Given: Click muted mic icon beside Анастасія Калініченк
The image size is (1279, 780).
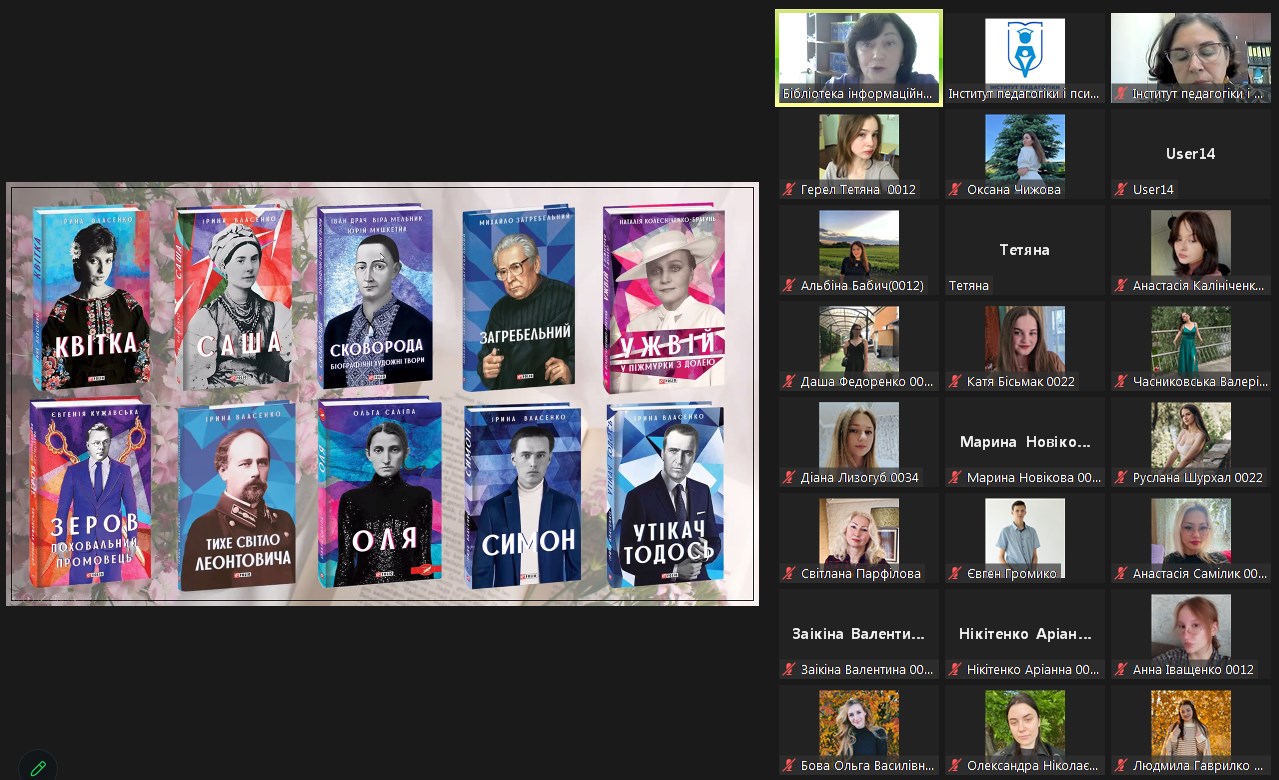Looking at the screenshot, I should click(1122, 286).
